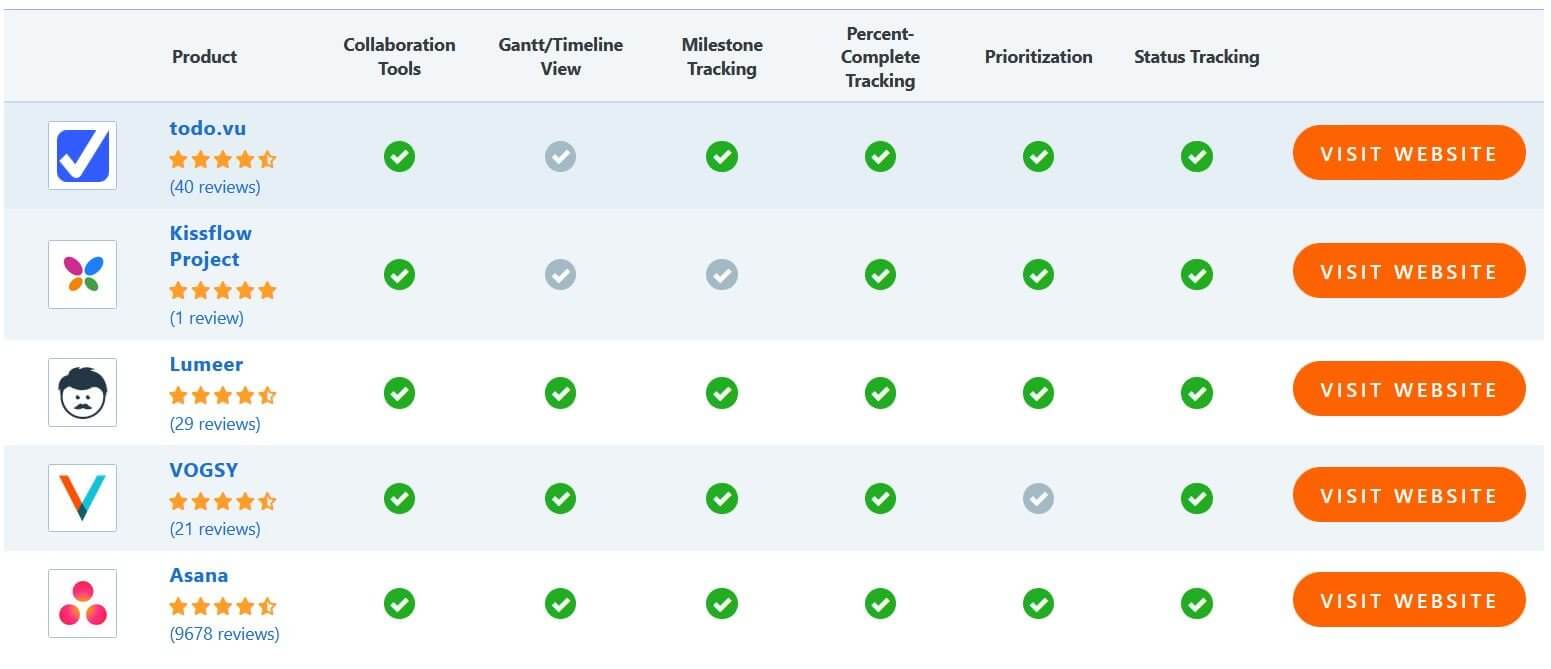Click VISIT WEBSITE for Lumeer
1551x669 pixels.
point(1408,389)
